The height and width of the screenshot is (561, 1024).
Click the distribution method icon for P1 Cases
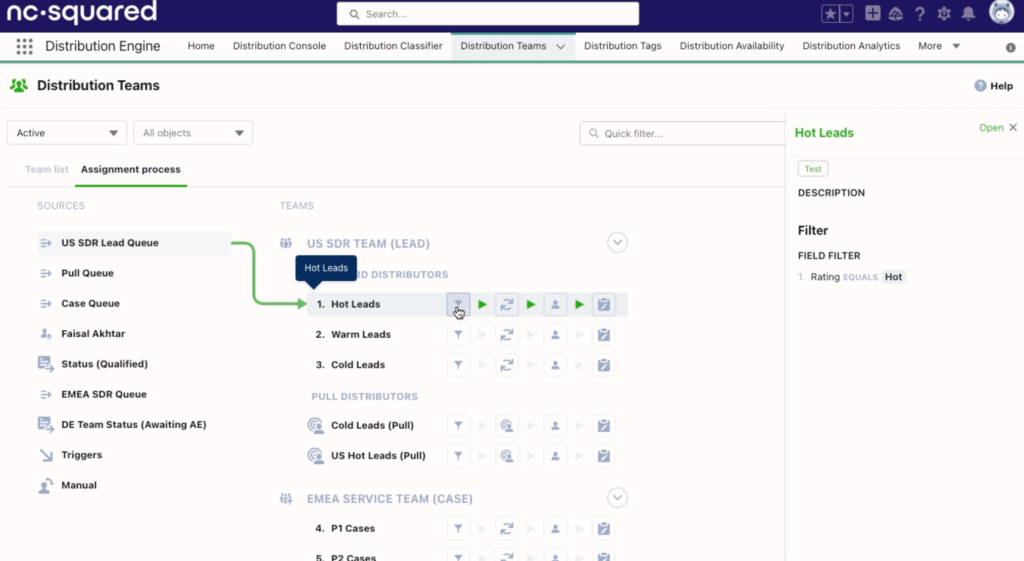point(507,528)
